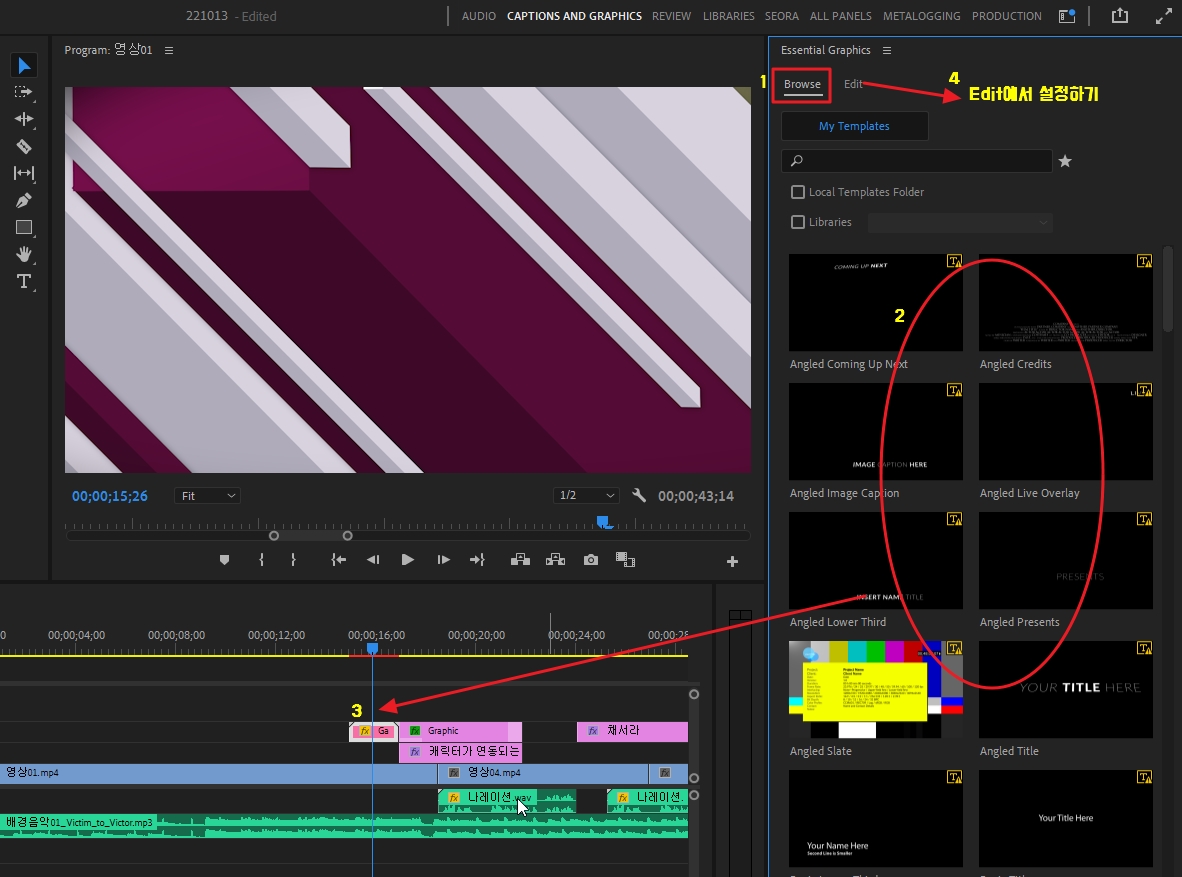Image resolution: width=1182 pixels, height=877 pixels.
Task: Filter templates by favorites star
Action: pos(1065,161)
